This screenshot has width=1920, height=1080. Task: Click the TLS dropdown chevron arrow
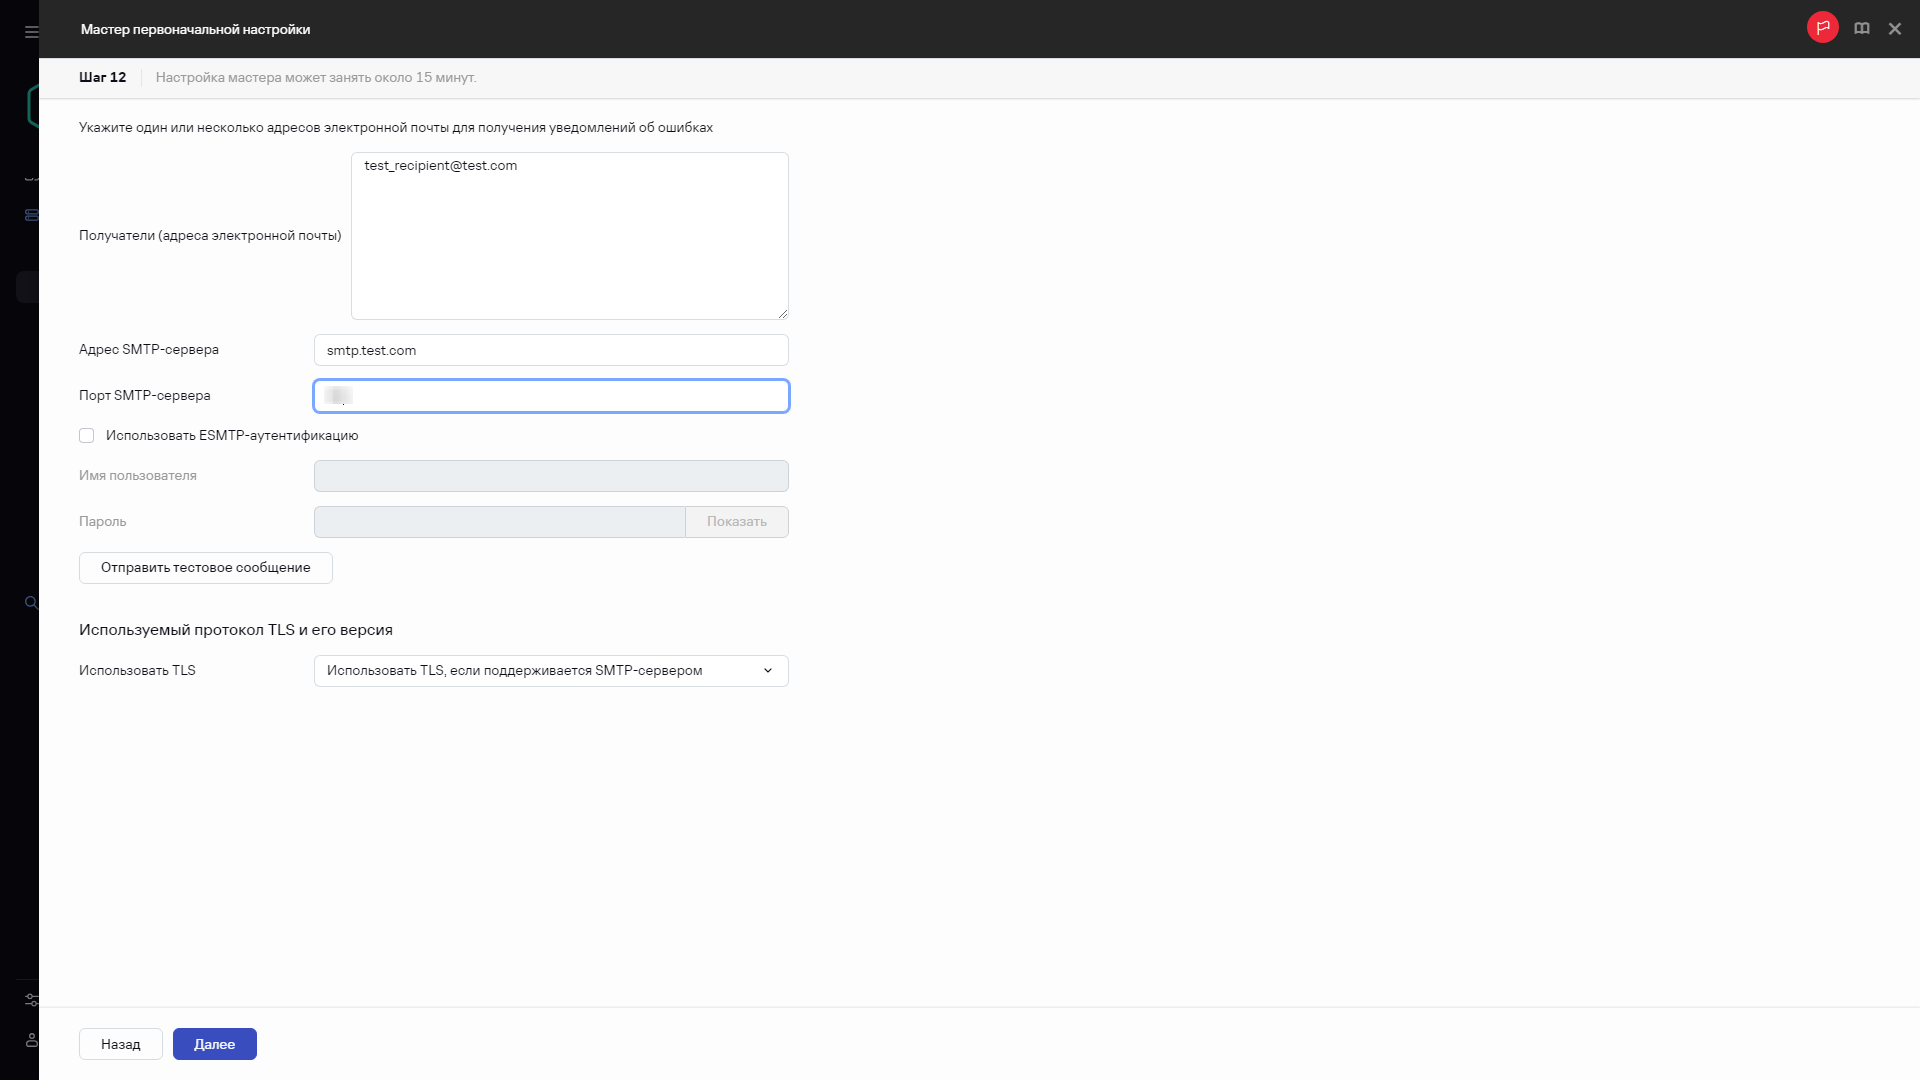[x=767, y=671]
